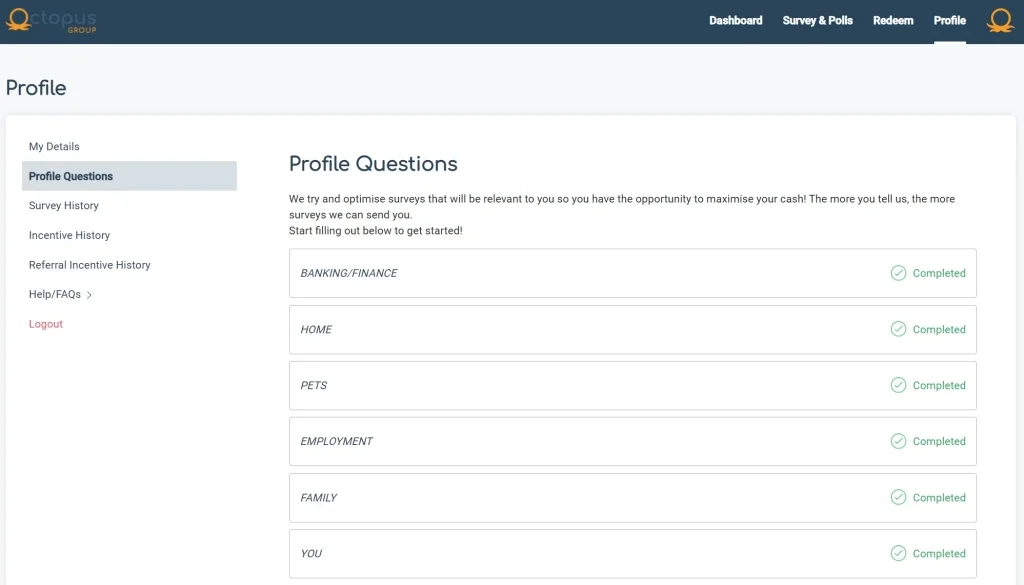Open the octopus profile avatar icon

coord(1000,21)
